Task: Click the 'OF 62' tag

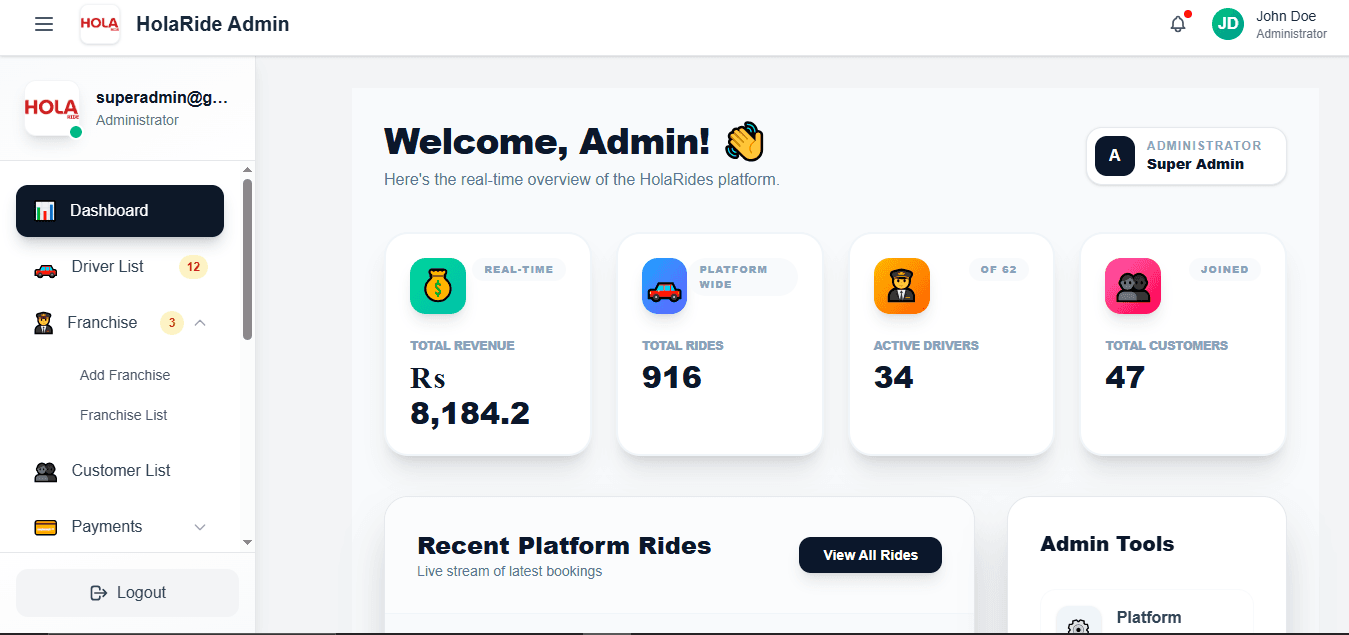Action: 998,269
